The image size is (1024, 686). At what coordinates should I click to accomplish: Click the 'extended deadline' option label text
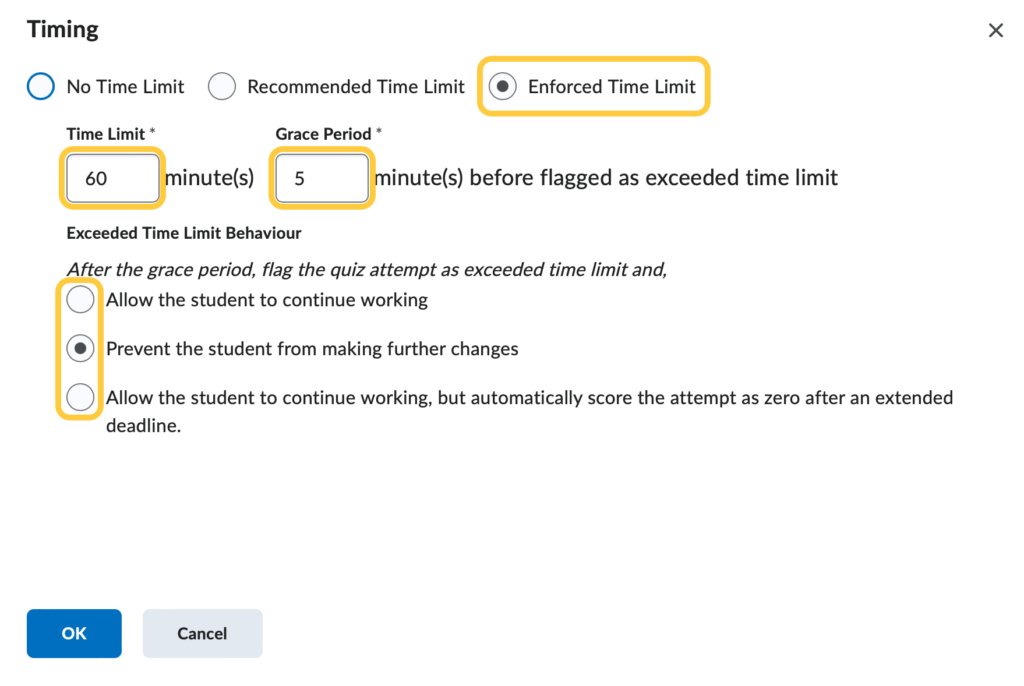529,398
